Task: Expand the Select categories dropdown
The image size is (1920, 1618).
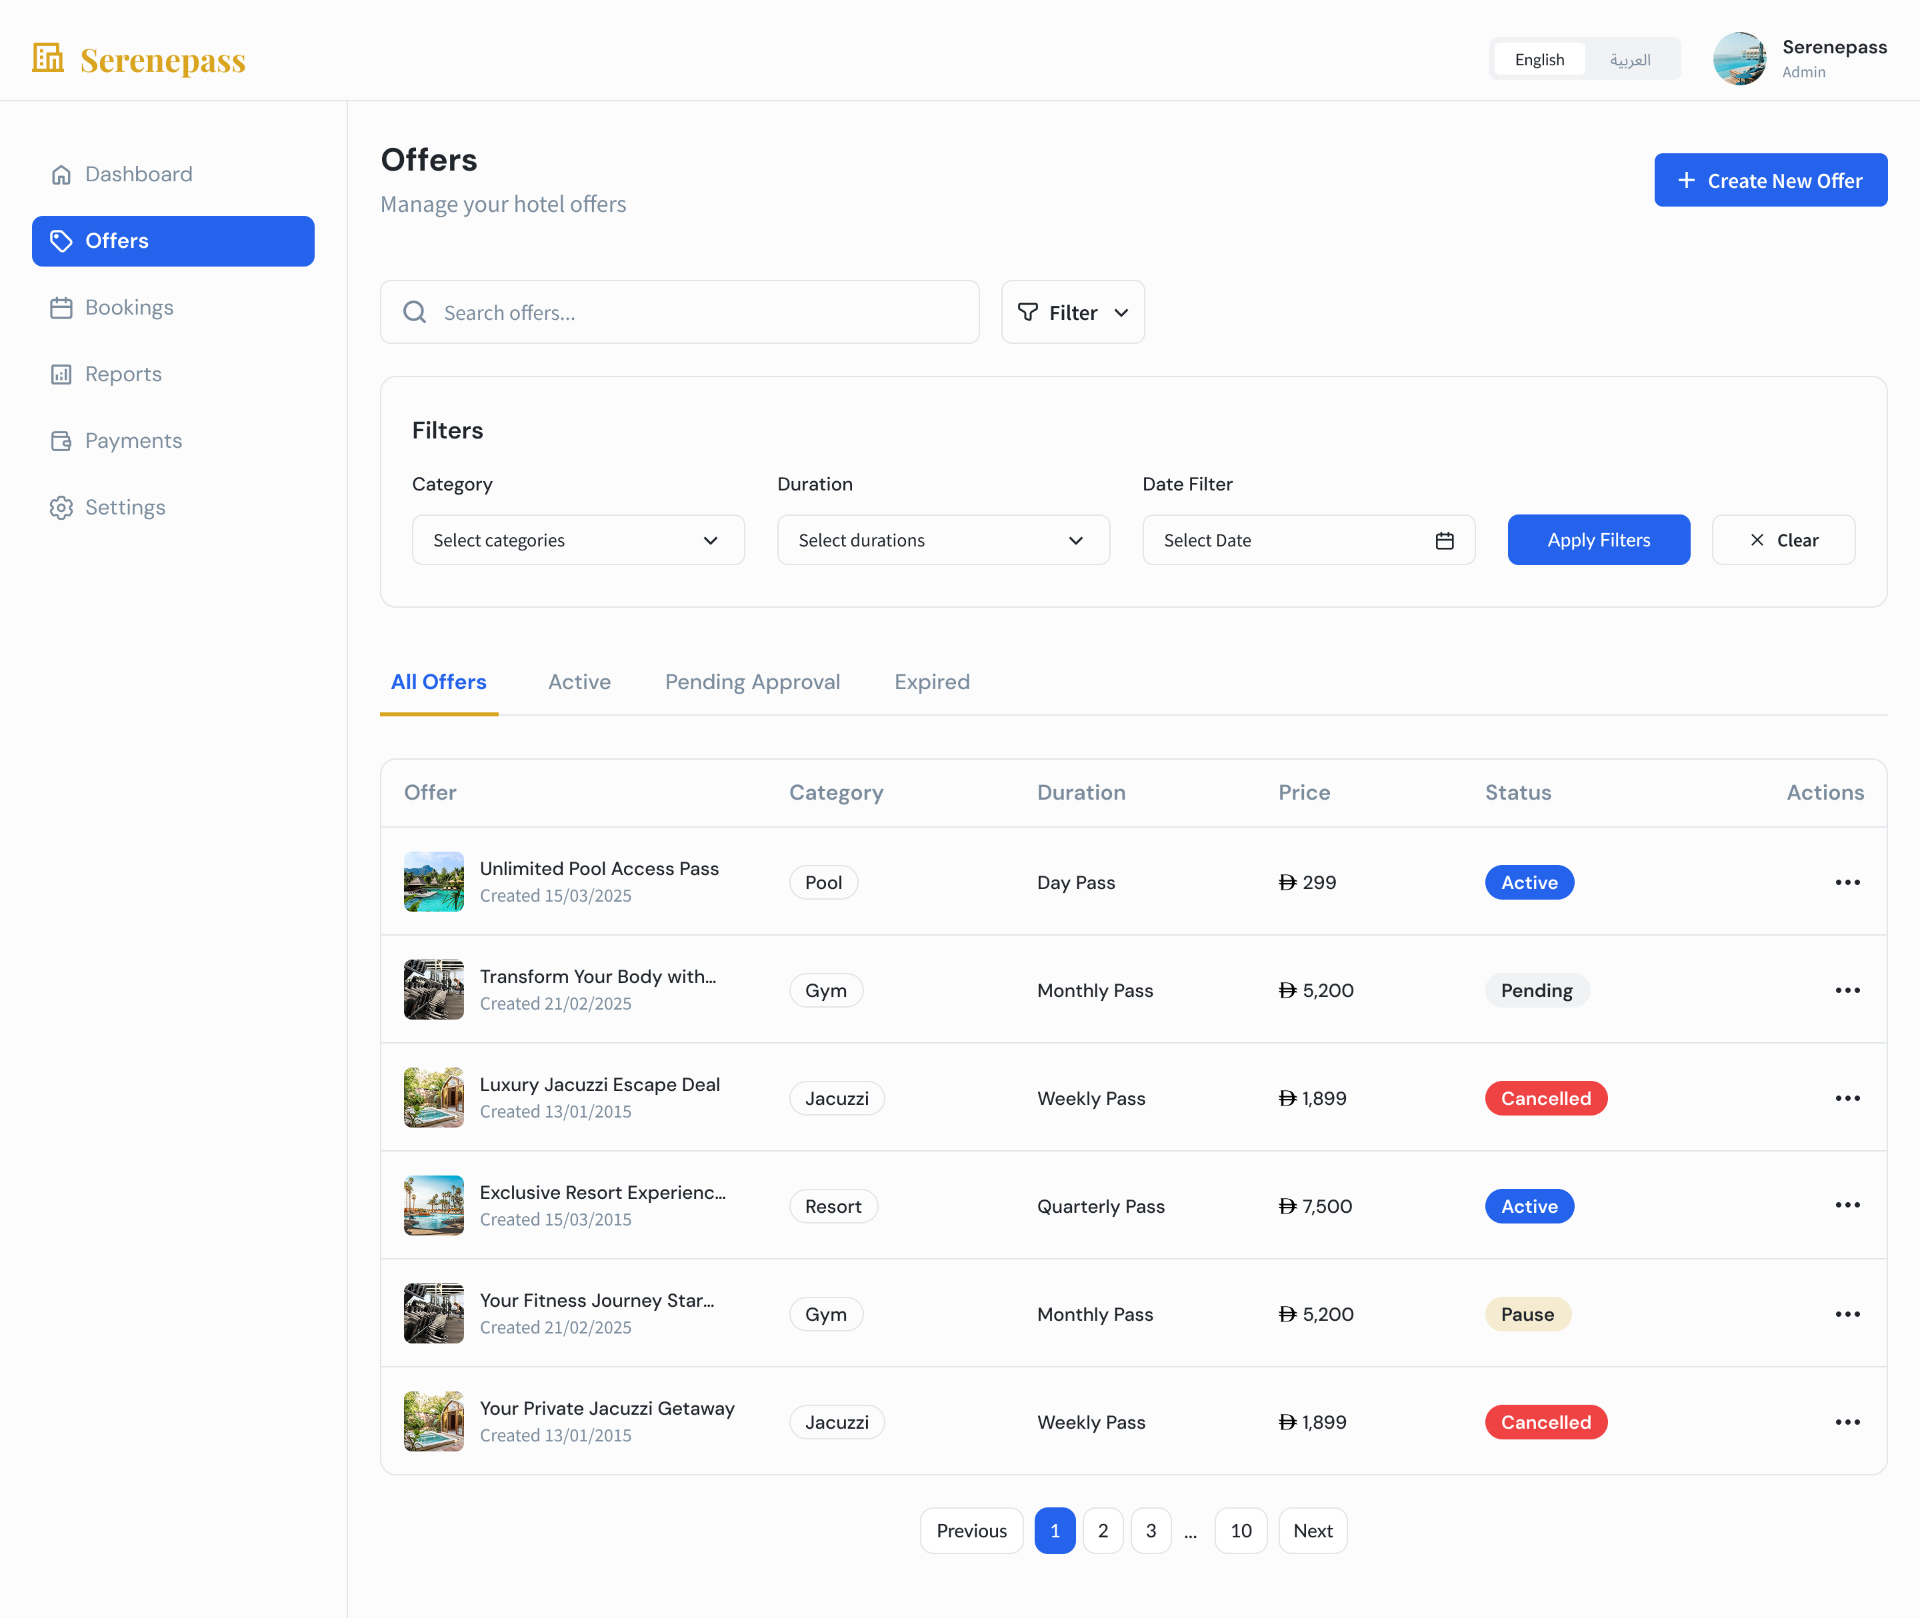Action: coord(578,540)
